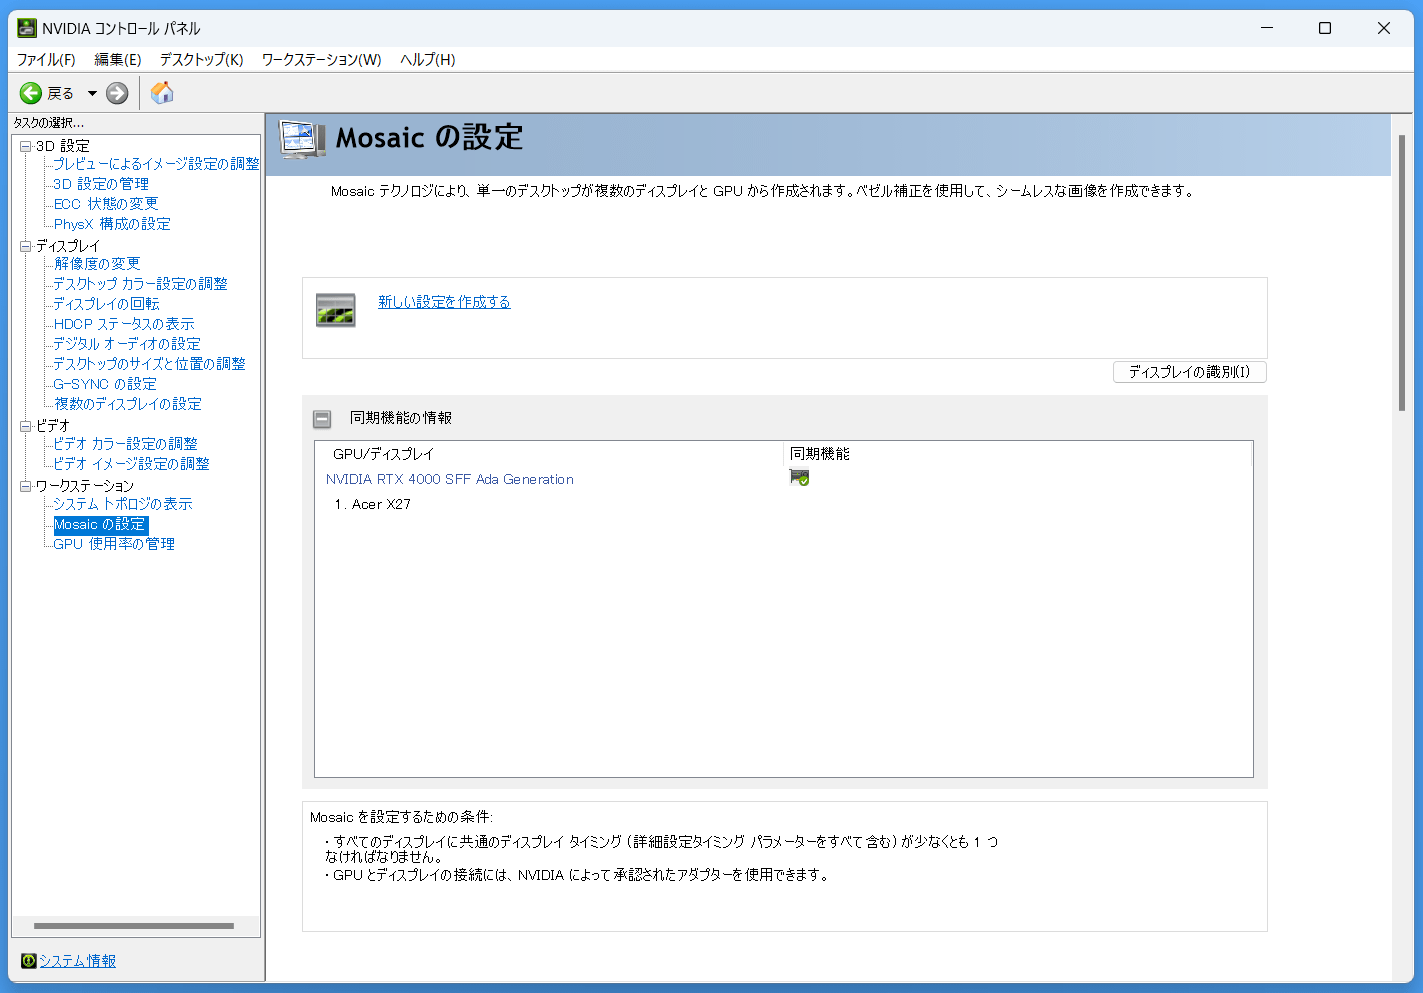Select 3D 設定の管理 in tree
This screenshot has width=1423, height=993.
tap(101, 184)
